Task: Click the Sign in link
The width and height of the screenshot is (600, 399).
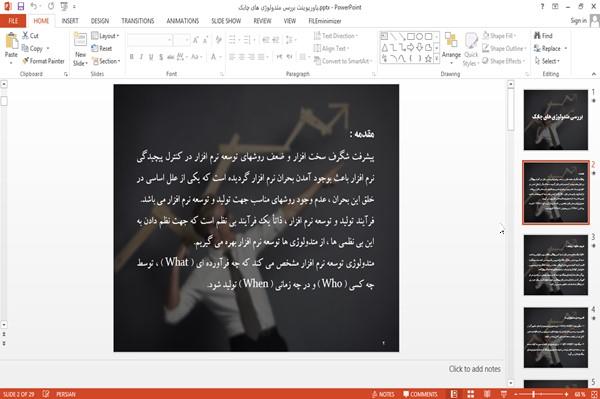Action: coord(578,21)
